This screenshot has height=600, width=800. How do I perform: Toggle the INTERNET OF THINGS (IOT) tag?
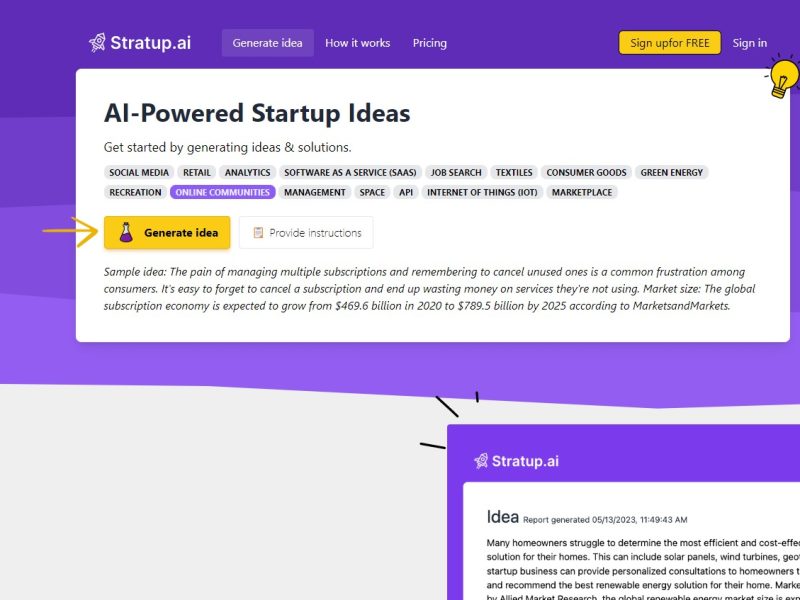tap(482, 192)
